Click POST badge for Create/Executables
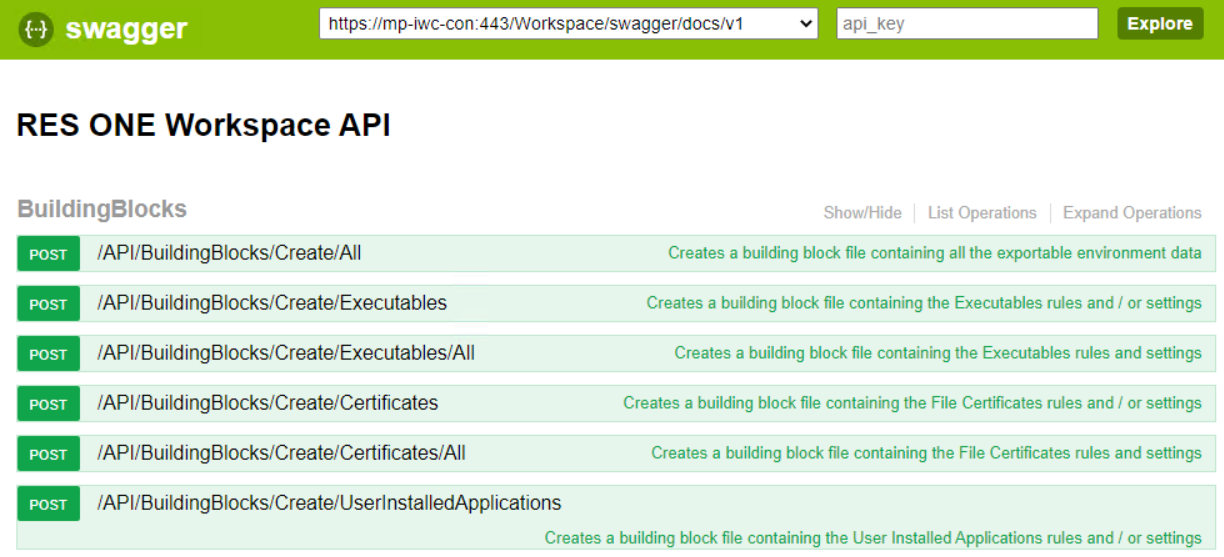The image size is (1224, 557). [48, 304]
